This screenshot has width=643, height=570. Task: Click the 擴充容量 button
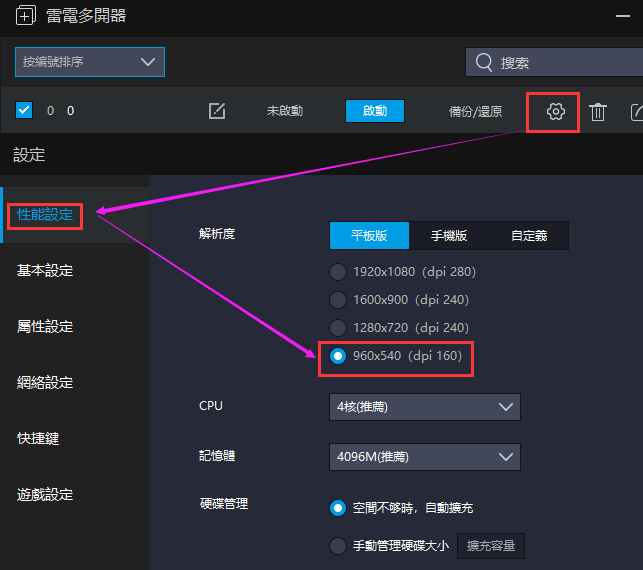pyautogui.click(x=491, y=546)
